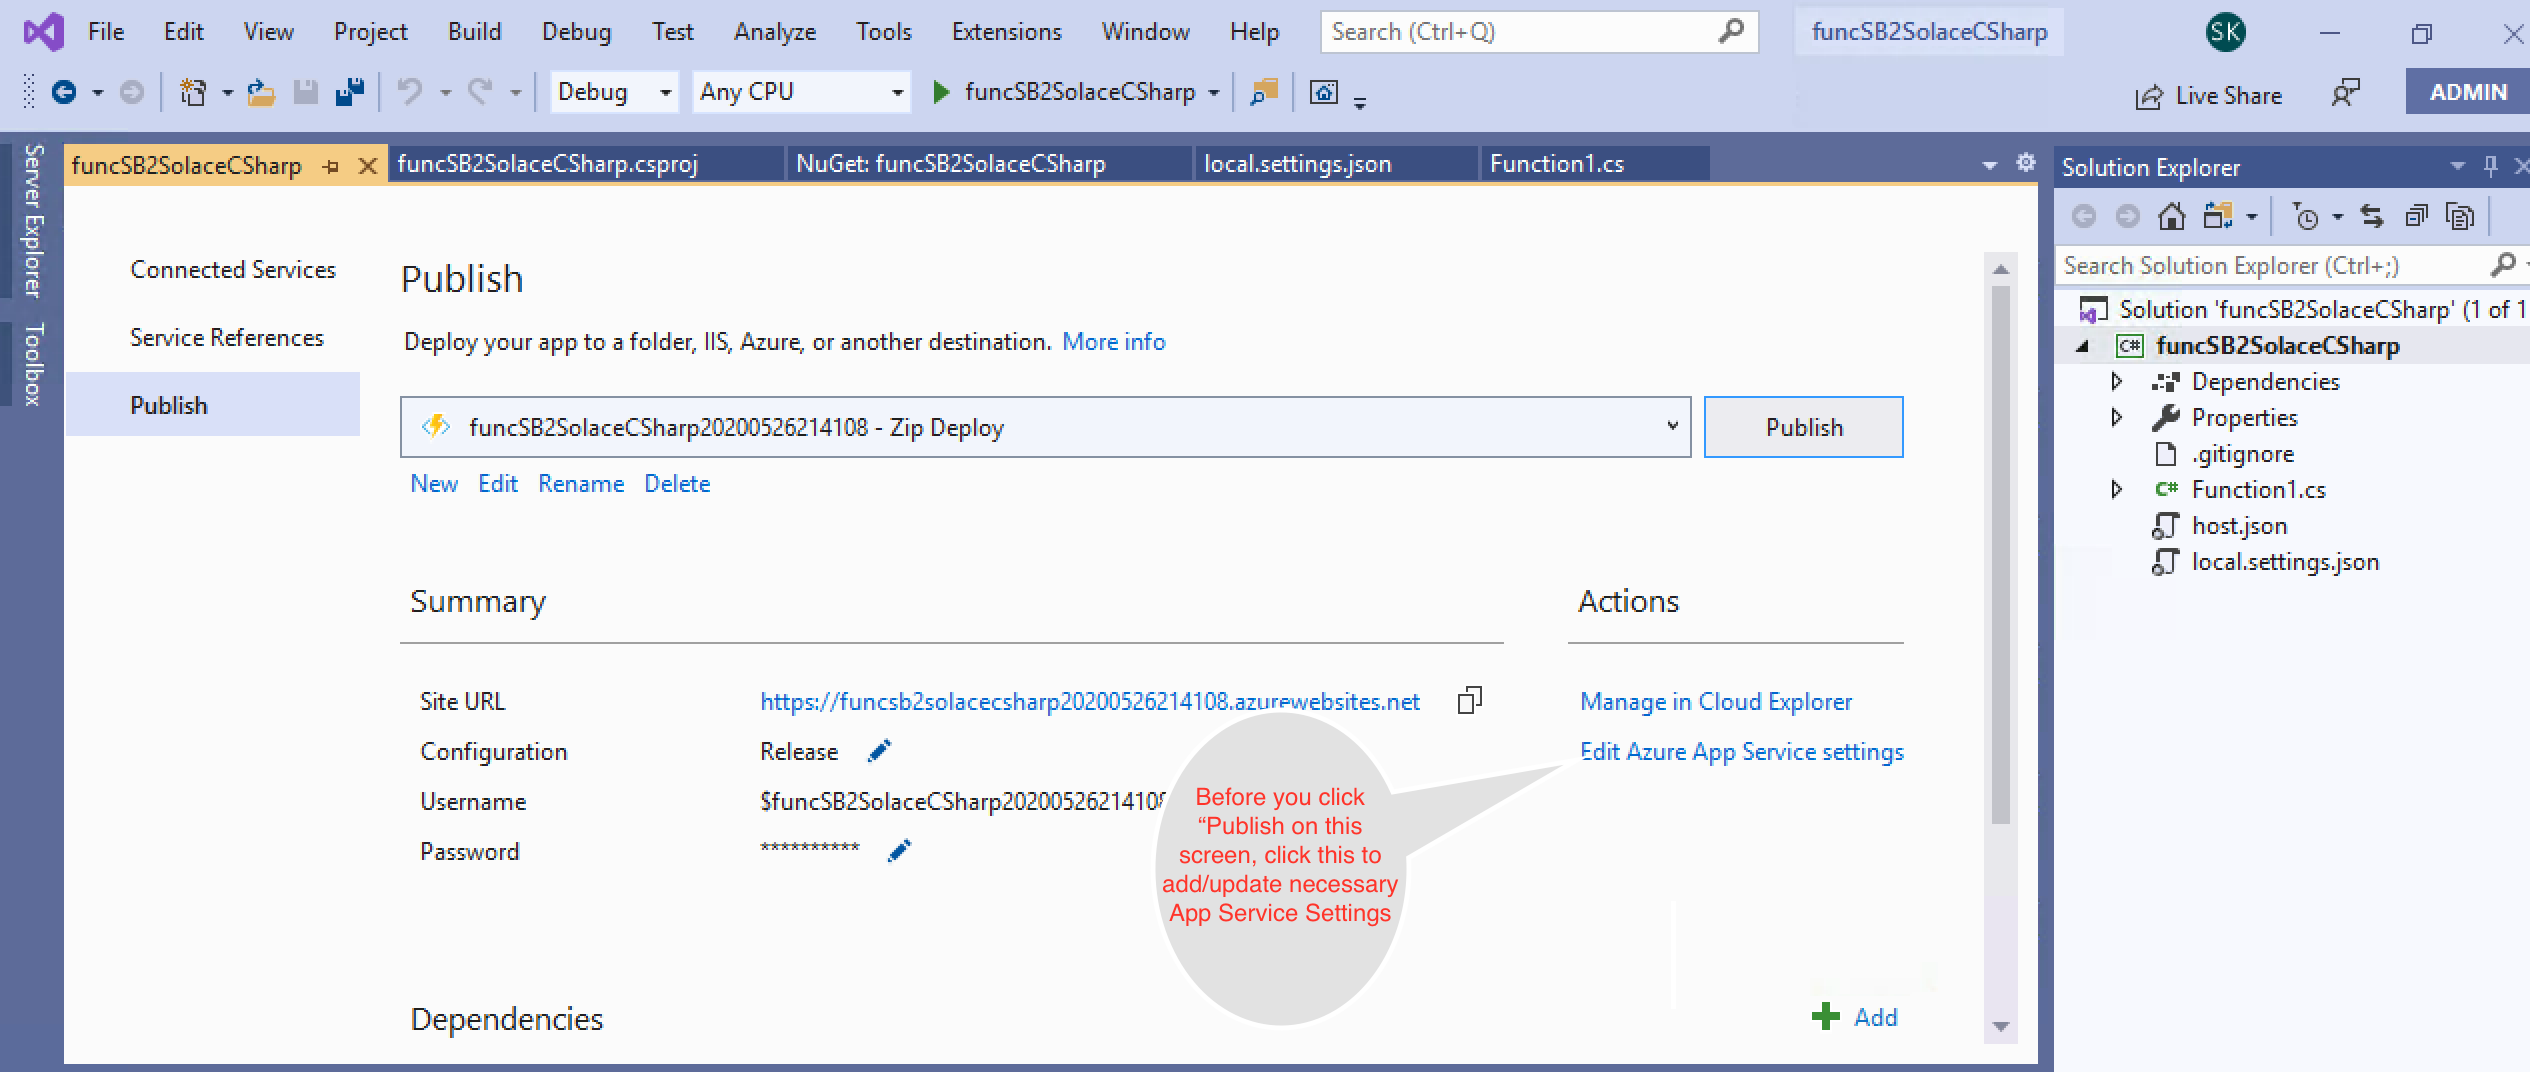
Task: Click the Open File toolbar icon
Action: coord(261,93)
